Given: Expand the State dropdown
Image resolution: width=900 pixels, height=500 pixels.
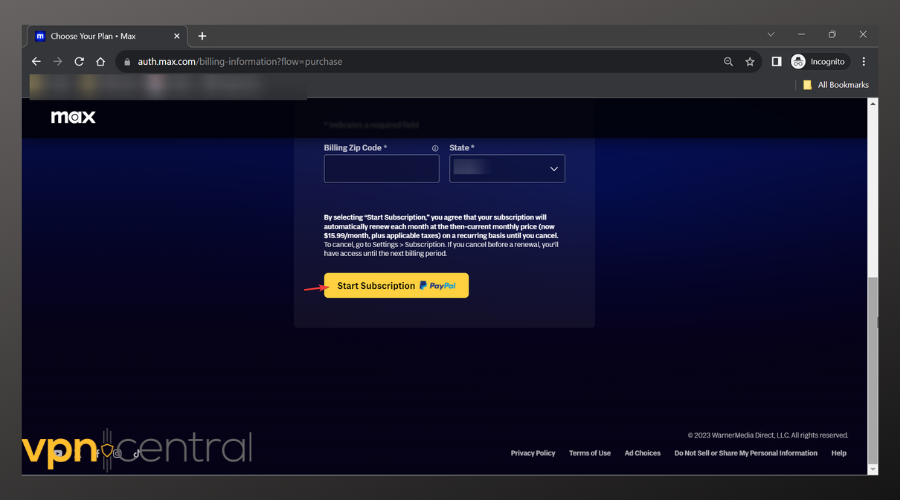Looking at the screenshot, I should pyautogui.click(x=507, y=169).
